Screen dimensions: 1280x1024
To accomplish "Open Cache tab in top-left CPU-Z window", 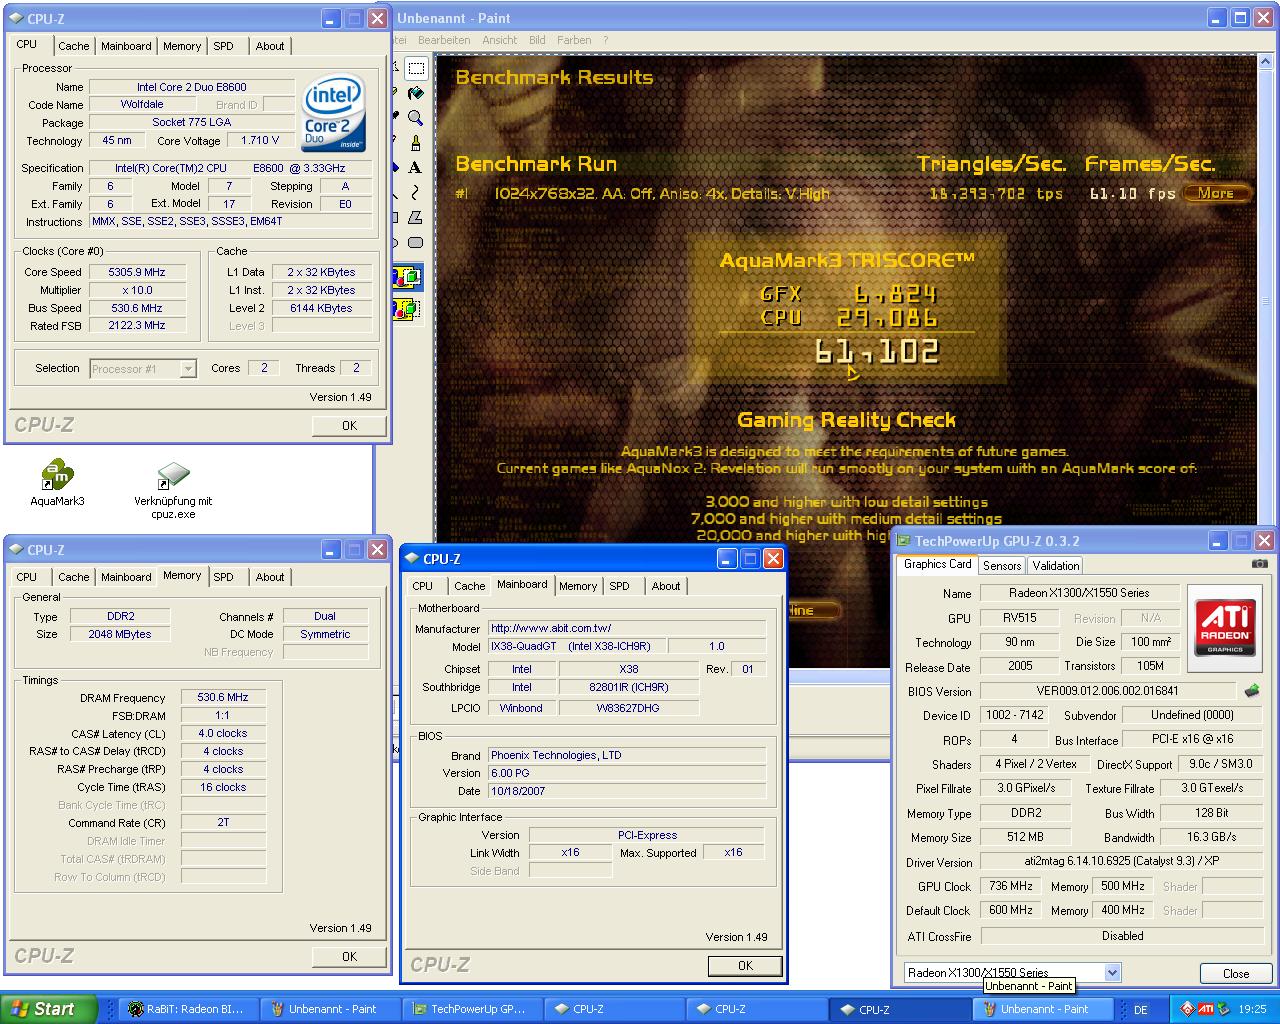I will point(73,46).
